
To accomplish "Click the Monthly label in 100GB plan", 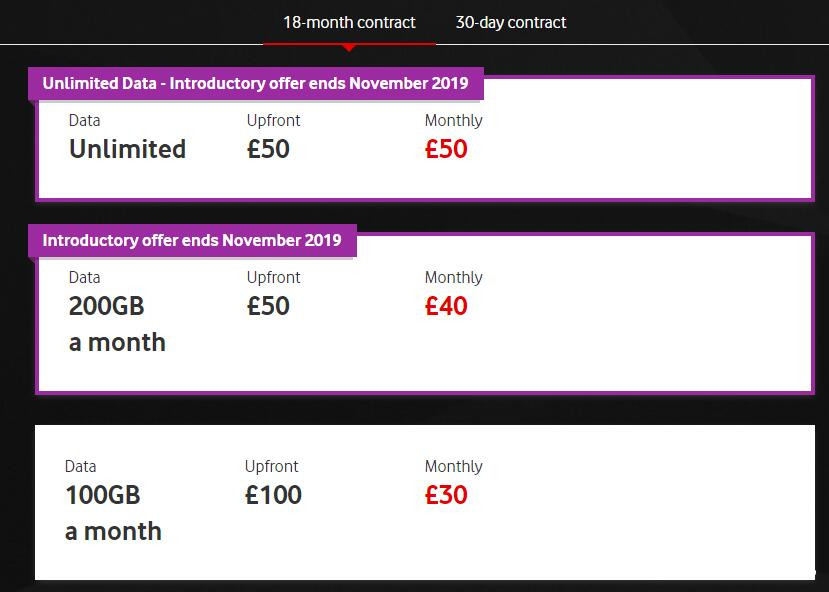I will [453, 466].
